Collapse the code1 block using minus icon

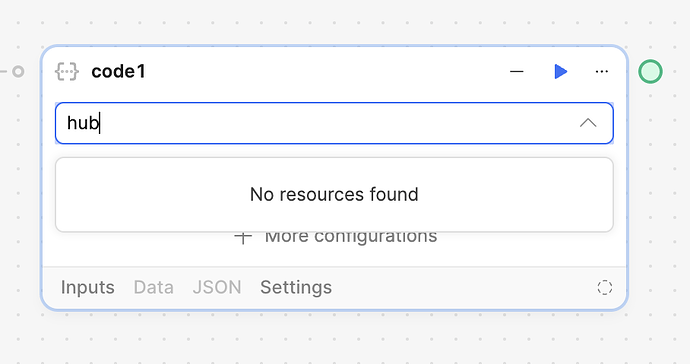pos(517,71)
